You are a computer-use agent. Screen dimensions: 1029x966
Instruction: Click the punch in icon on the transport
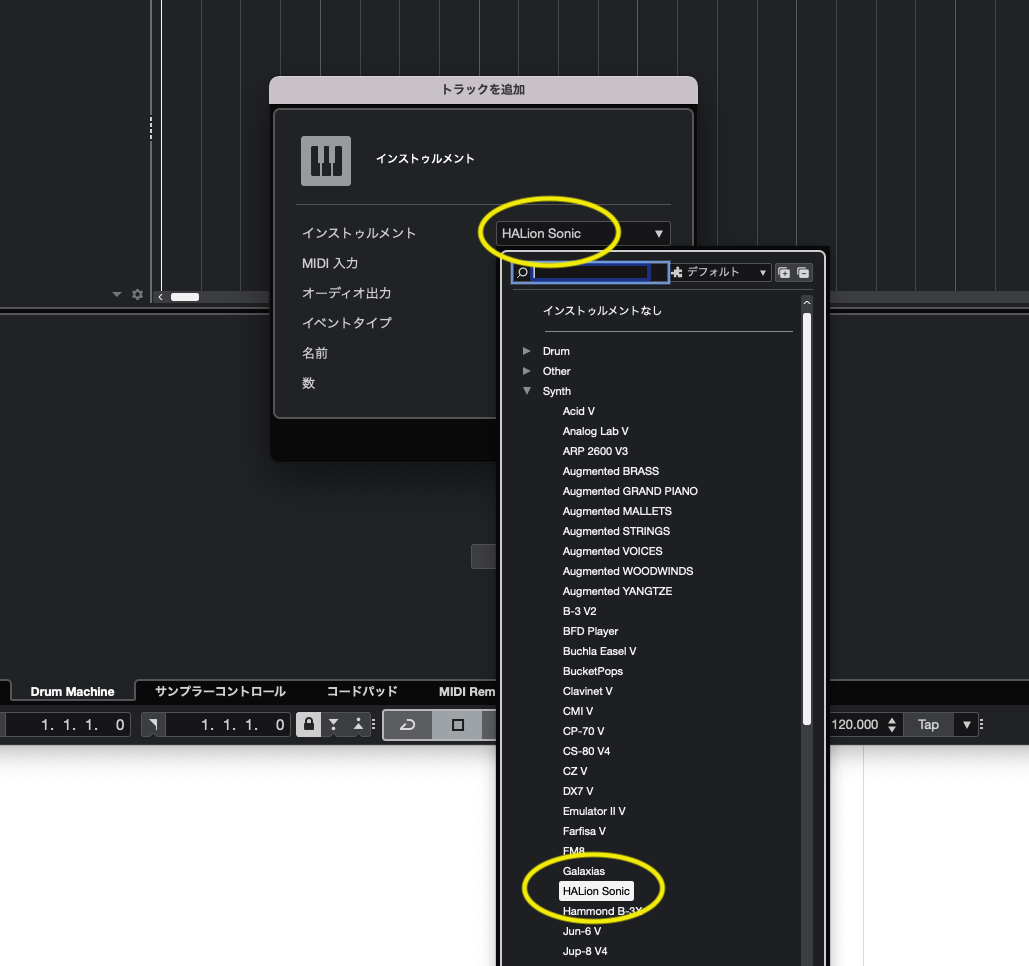pos(333,724)
